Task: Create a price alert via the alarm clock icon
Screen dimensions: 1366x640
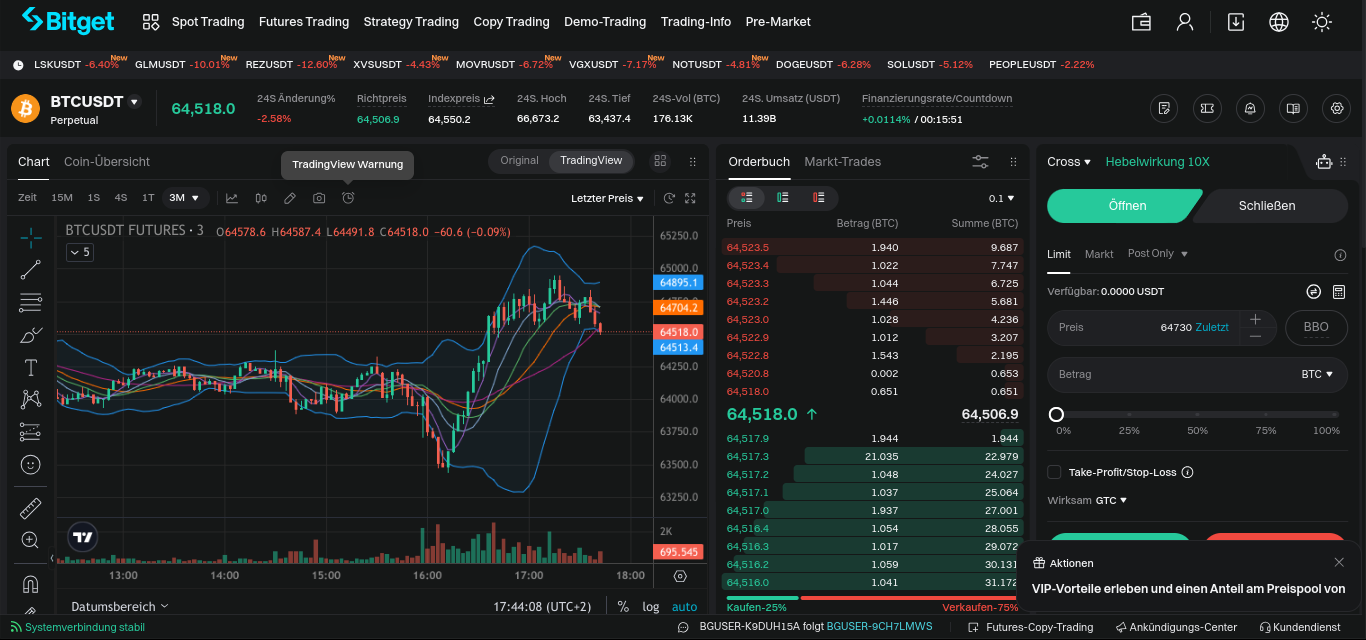Action: tap(347, 198)
